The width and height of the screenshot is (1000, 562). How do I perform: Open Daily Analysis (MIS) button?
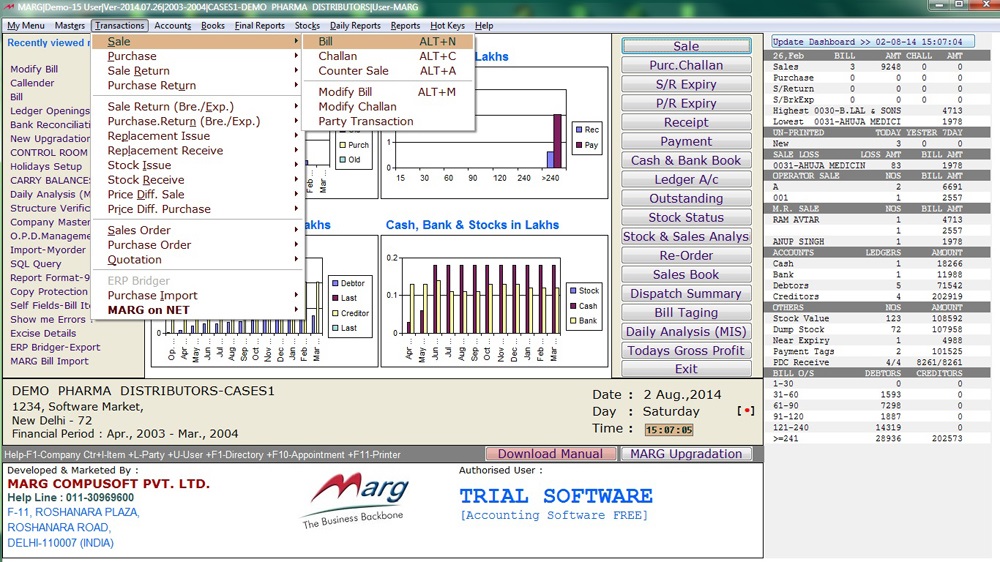[x=686, y=332]
